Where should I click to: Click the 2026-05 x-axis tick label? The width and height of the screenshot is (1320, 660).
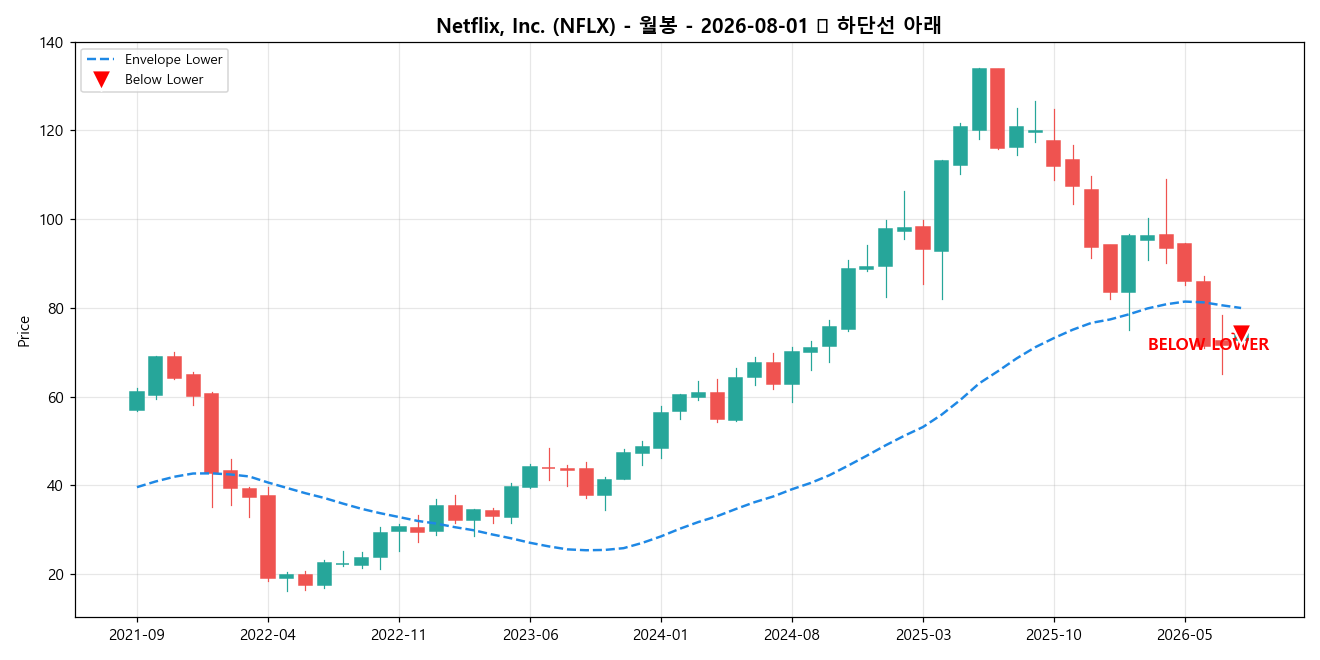tap(1185, 634)
